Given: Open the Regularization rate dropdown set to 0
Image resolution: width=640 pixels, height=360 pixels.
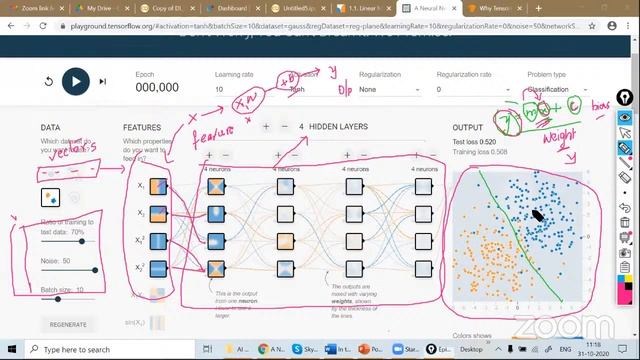Looking at the screenshot, I should 473,89.
